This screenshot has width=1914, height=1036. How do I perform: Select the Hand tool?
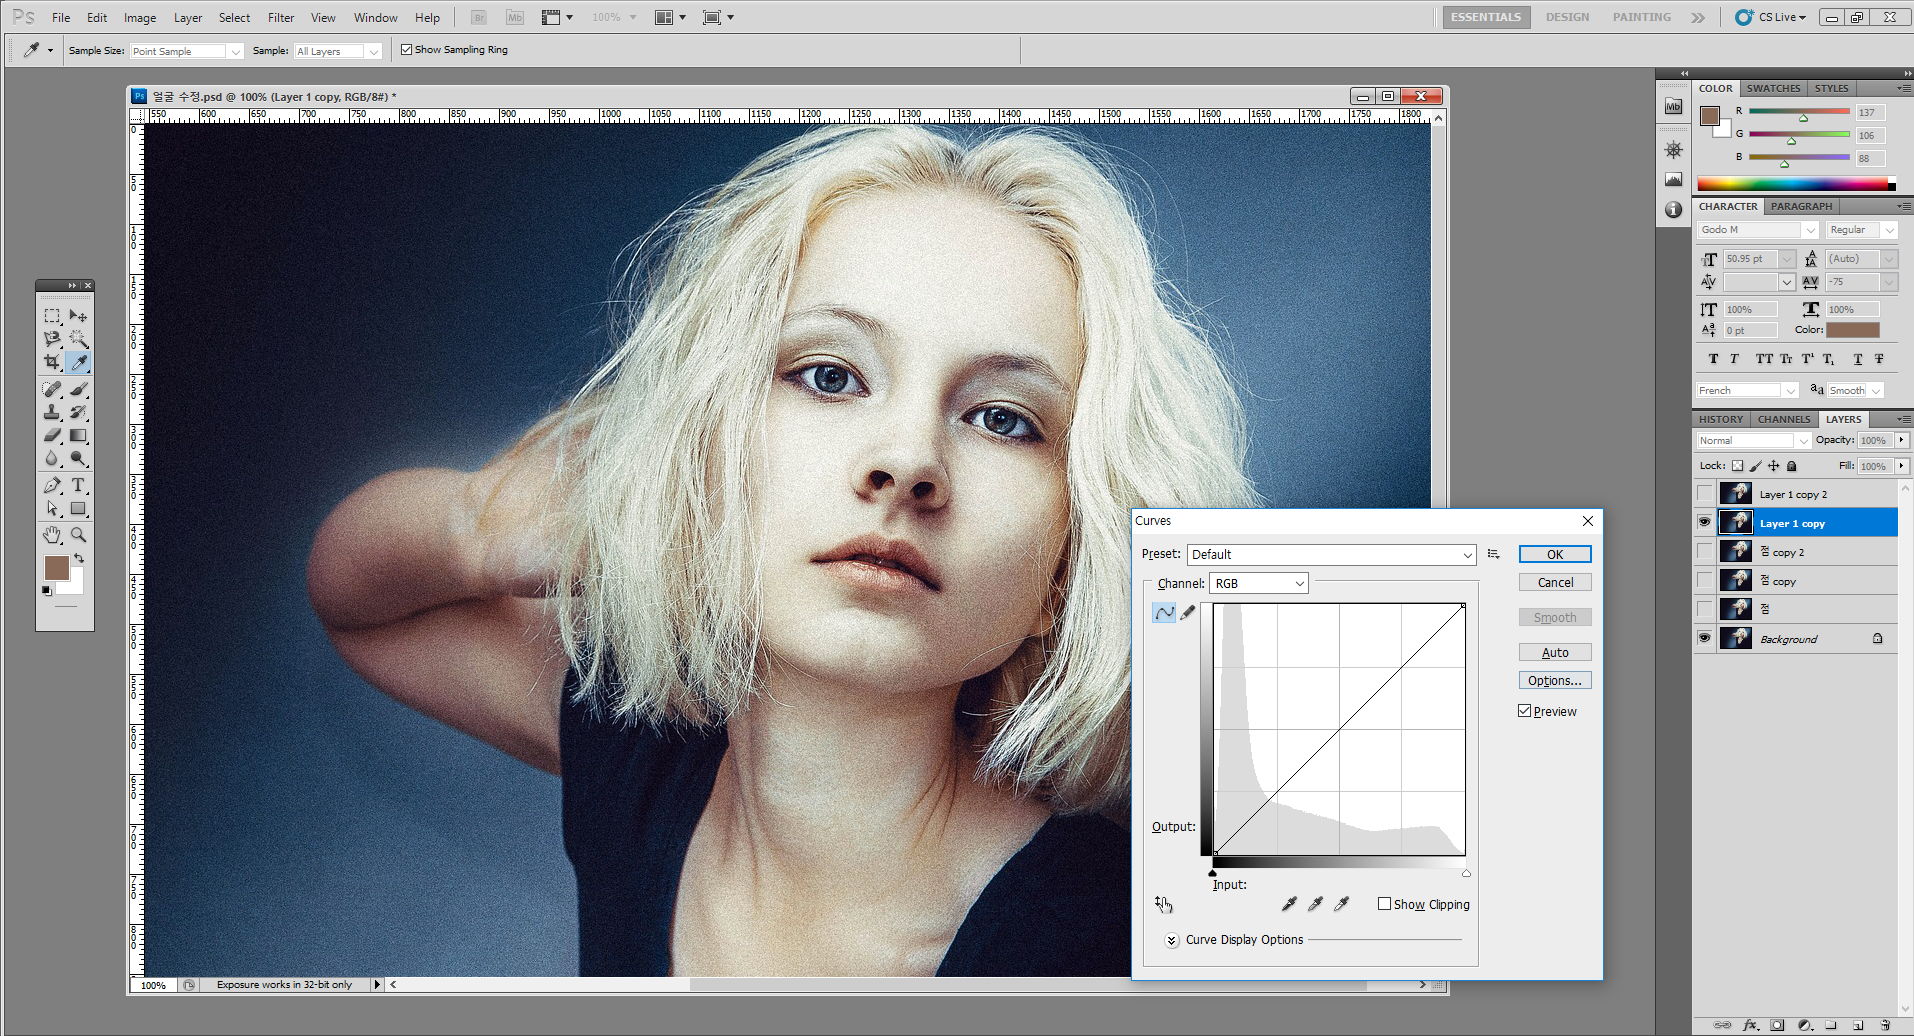pos(52,535)
